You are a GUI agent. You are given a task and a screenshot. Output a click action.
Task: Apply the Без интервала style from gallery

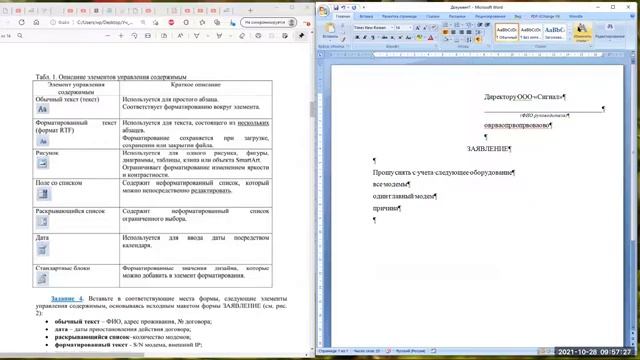[x=531, y=32]
